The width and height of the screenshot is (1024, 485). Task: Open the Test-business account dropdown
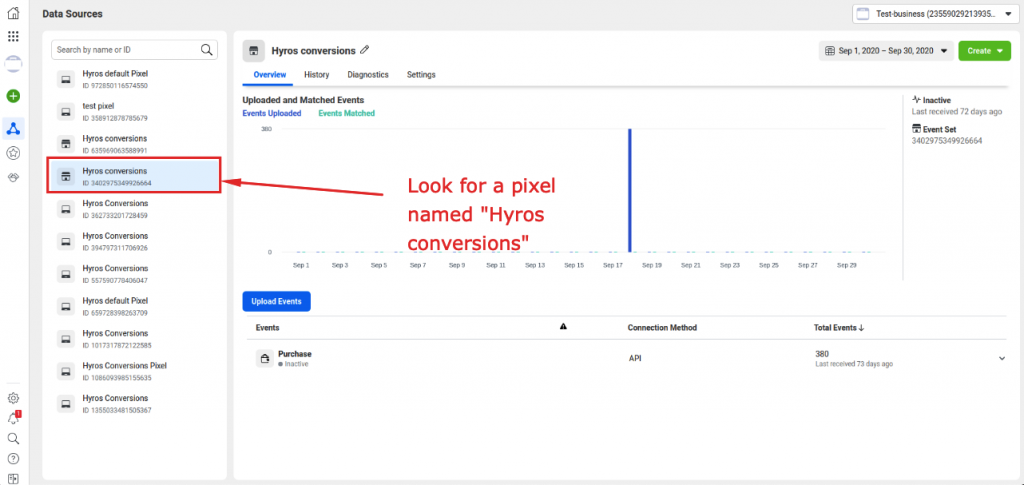pos(935,14)
